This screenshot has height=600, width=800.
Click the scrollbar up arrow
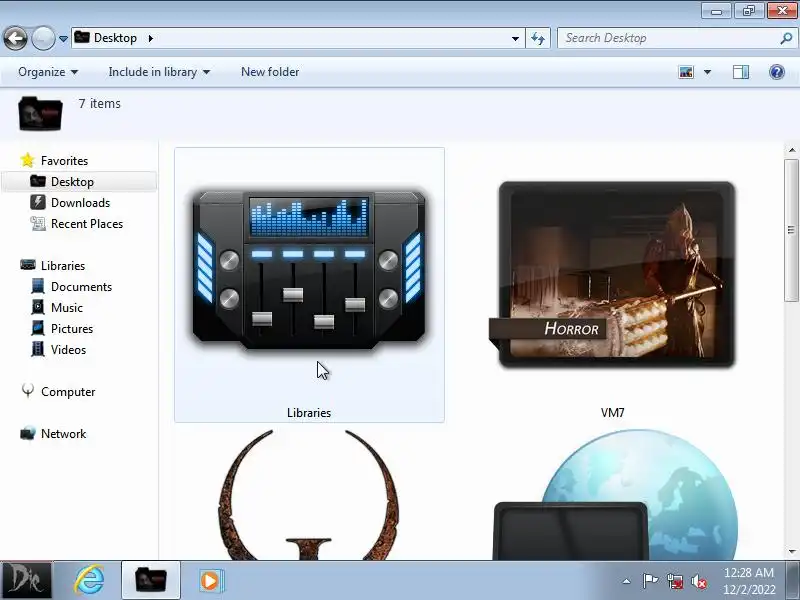pyautogui.click(x=792, y=150)
